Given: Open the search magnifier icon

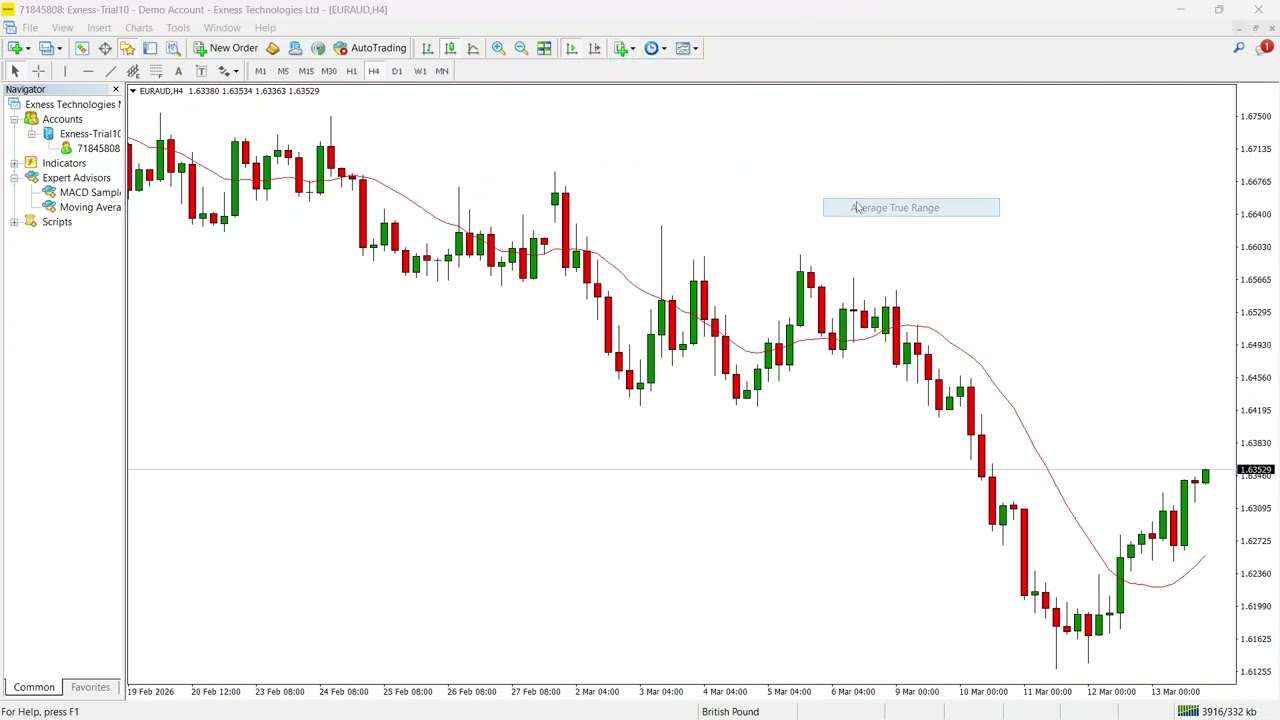Looking at the screenshot, I should [1239, 48].
